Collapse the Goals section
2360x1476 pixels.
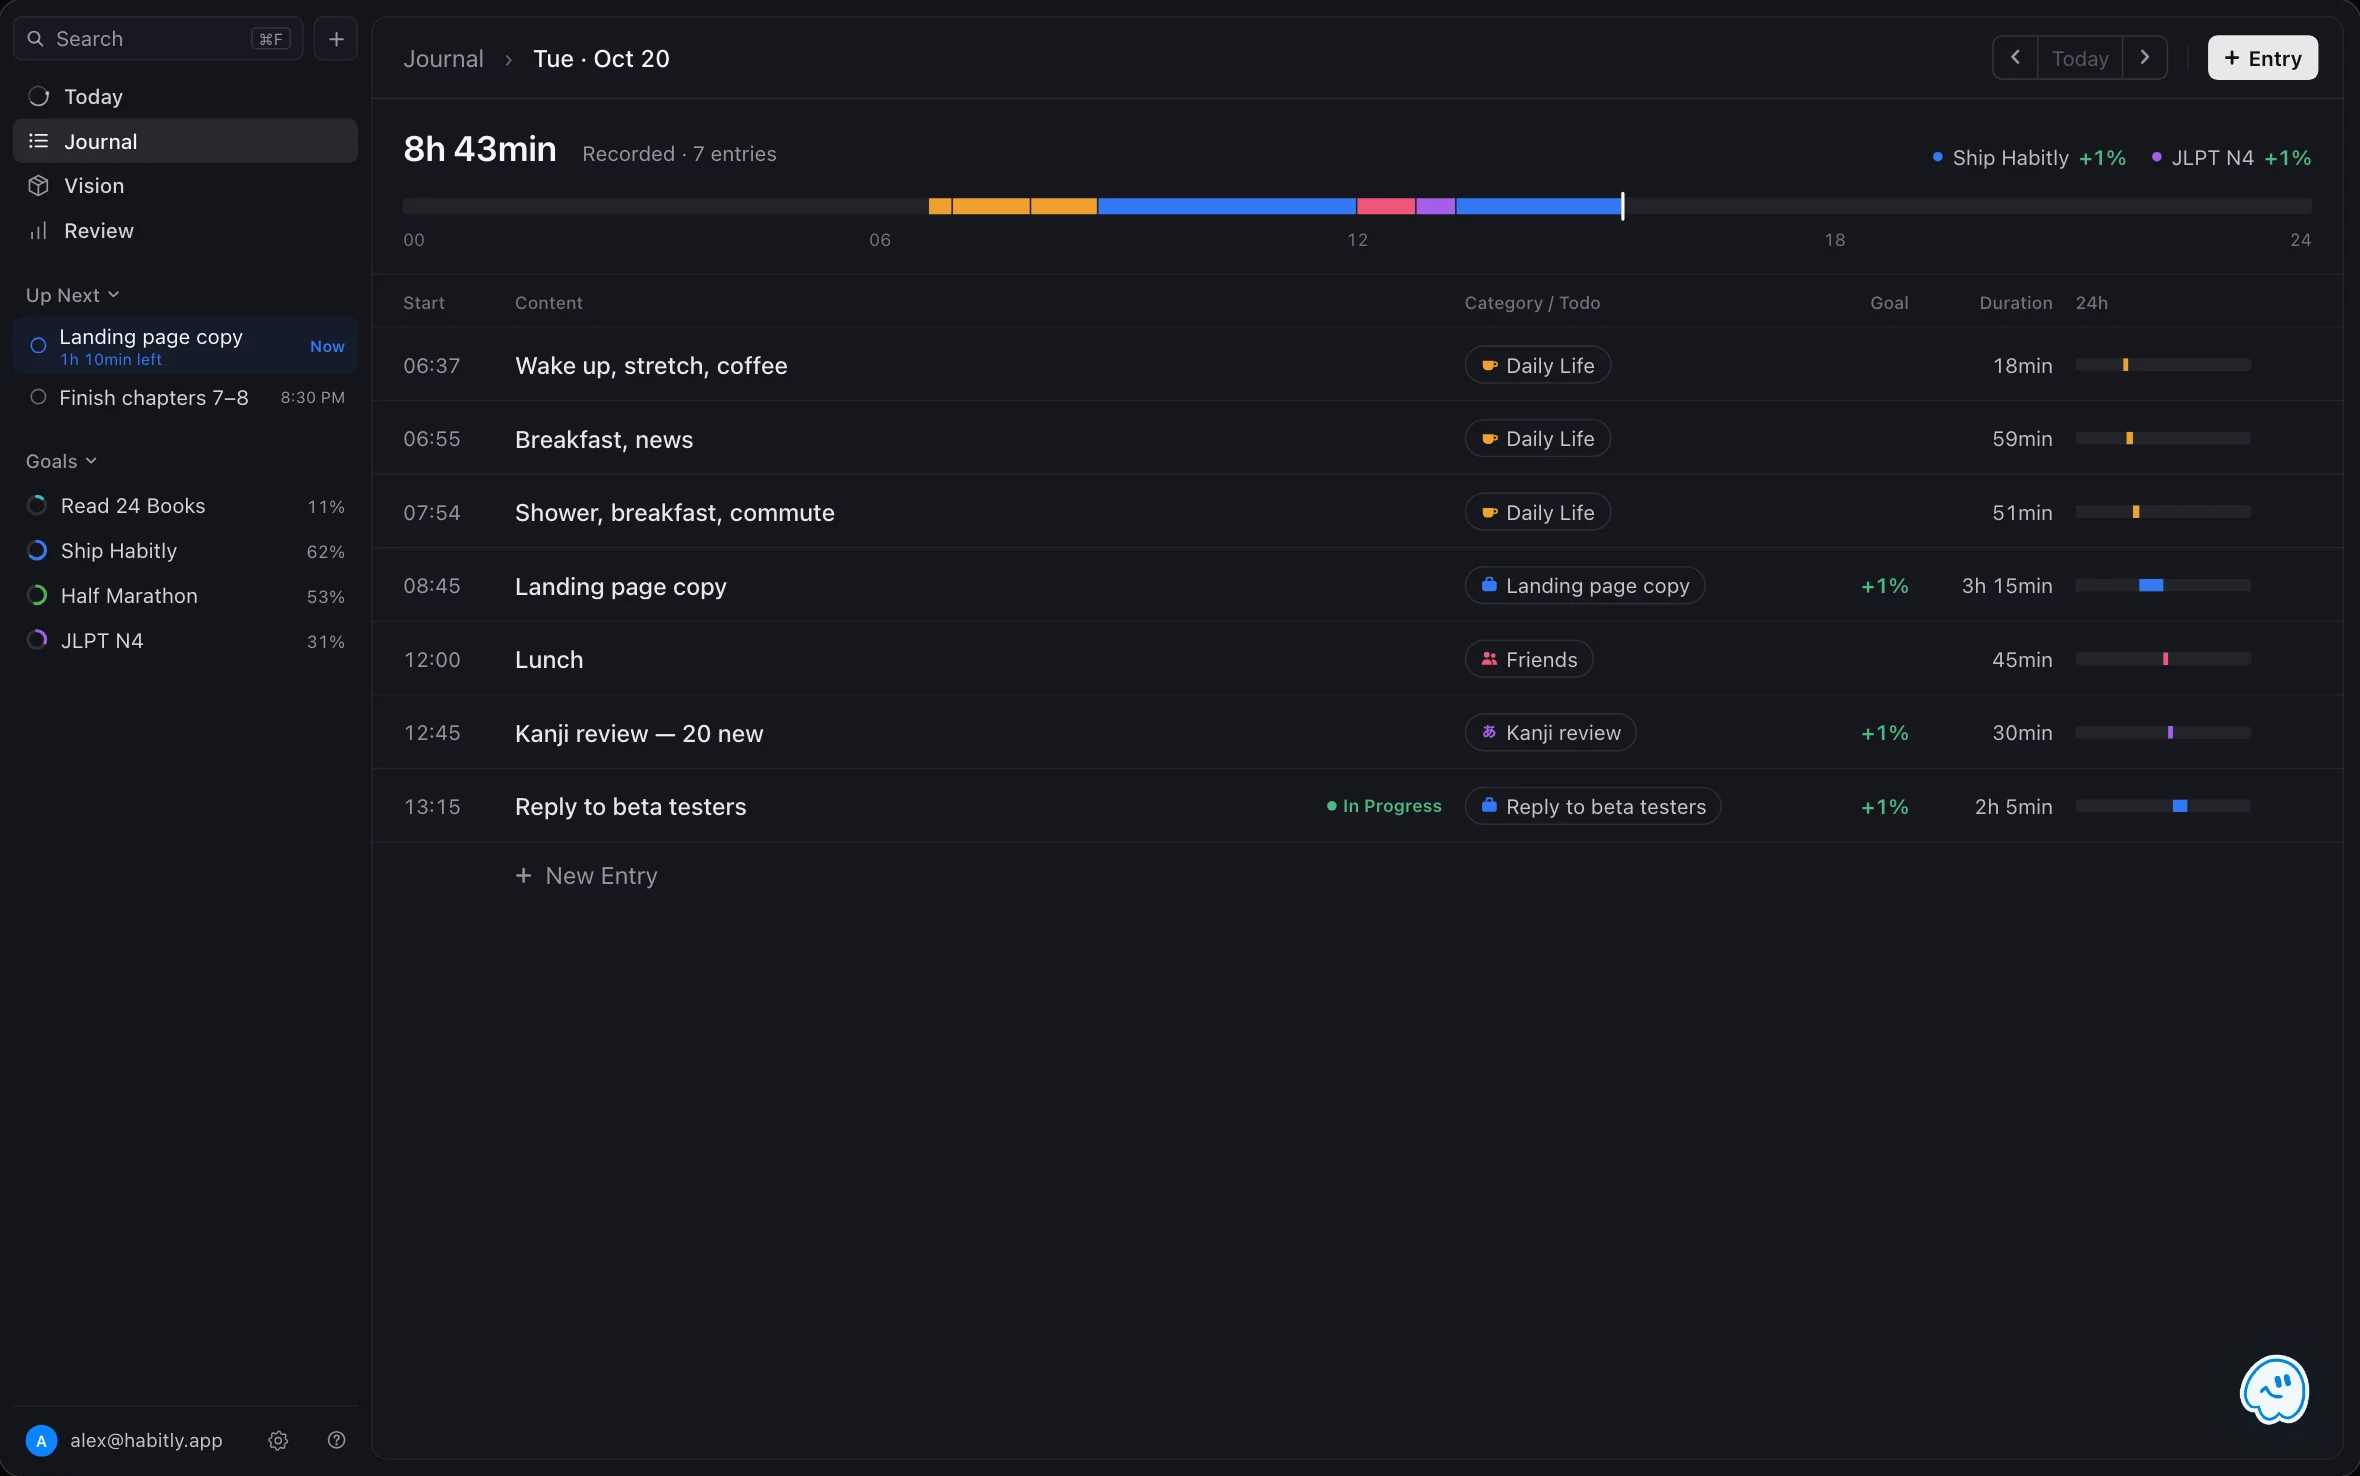[61, 461]
